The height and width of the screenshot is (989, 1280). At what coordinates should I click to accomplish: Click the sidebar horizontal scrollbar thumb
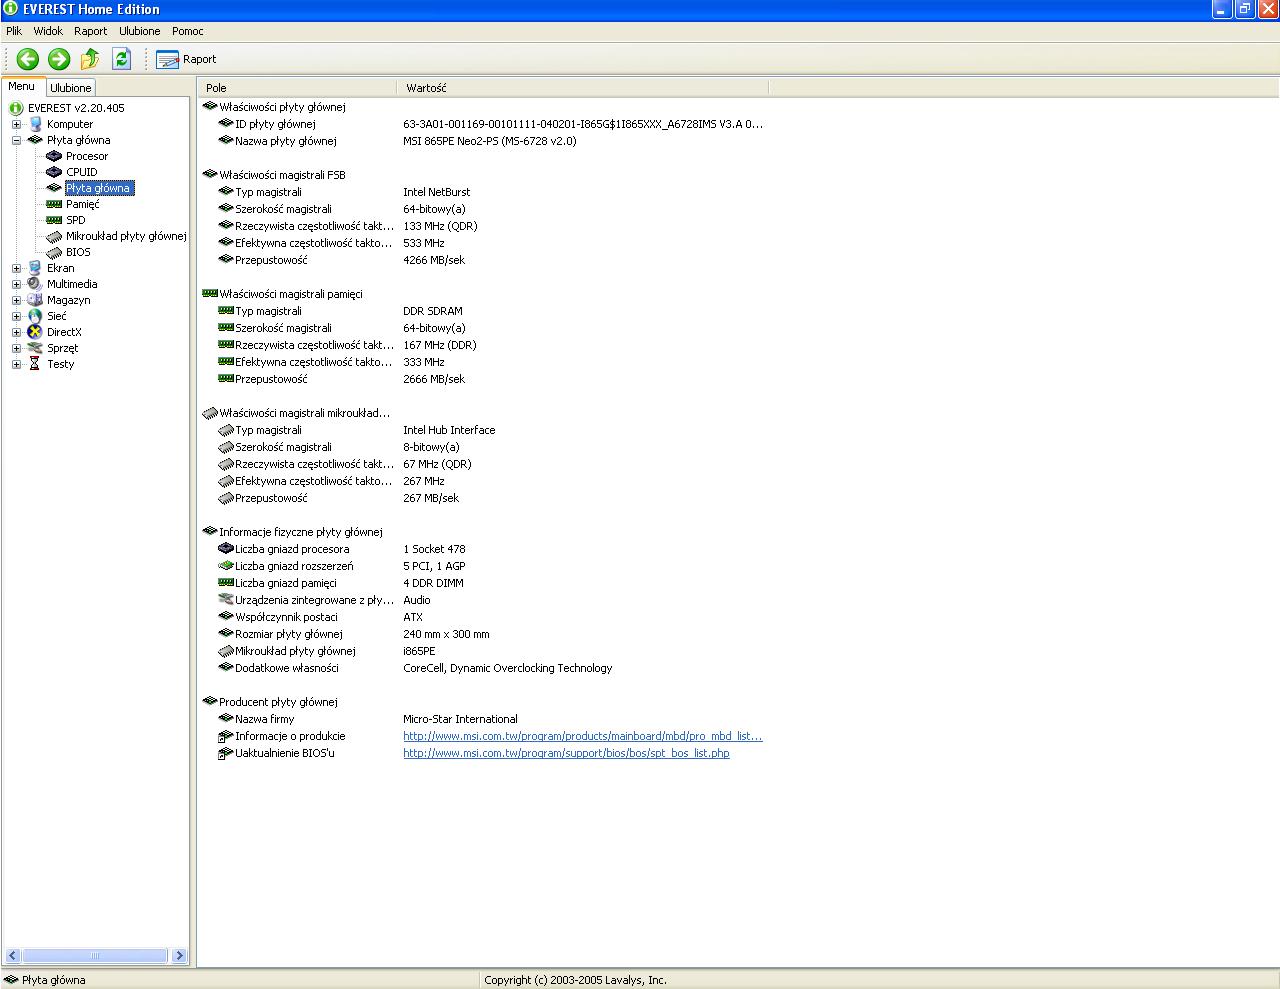(95, 955)
